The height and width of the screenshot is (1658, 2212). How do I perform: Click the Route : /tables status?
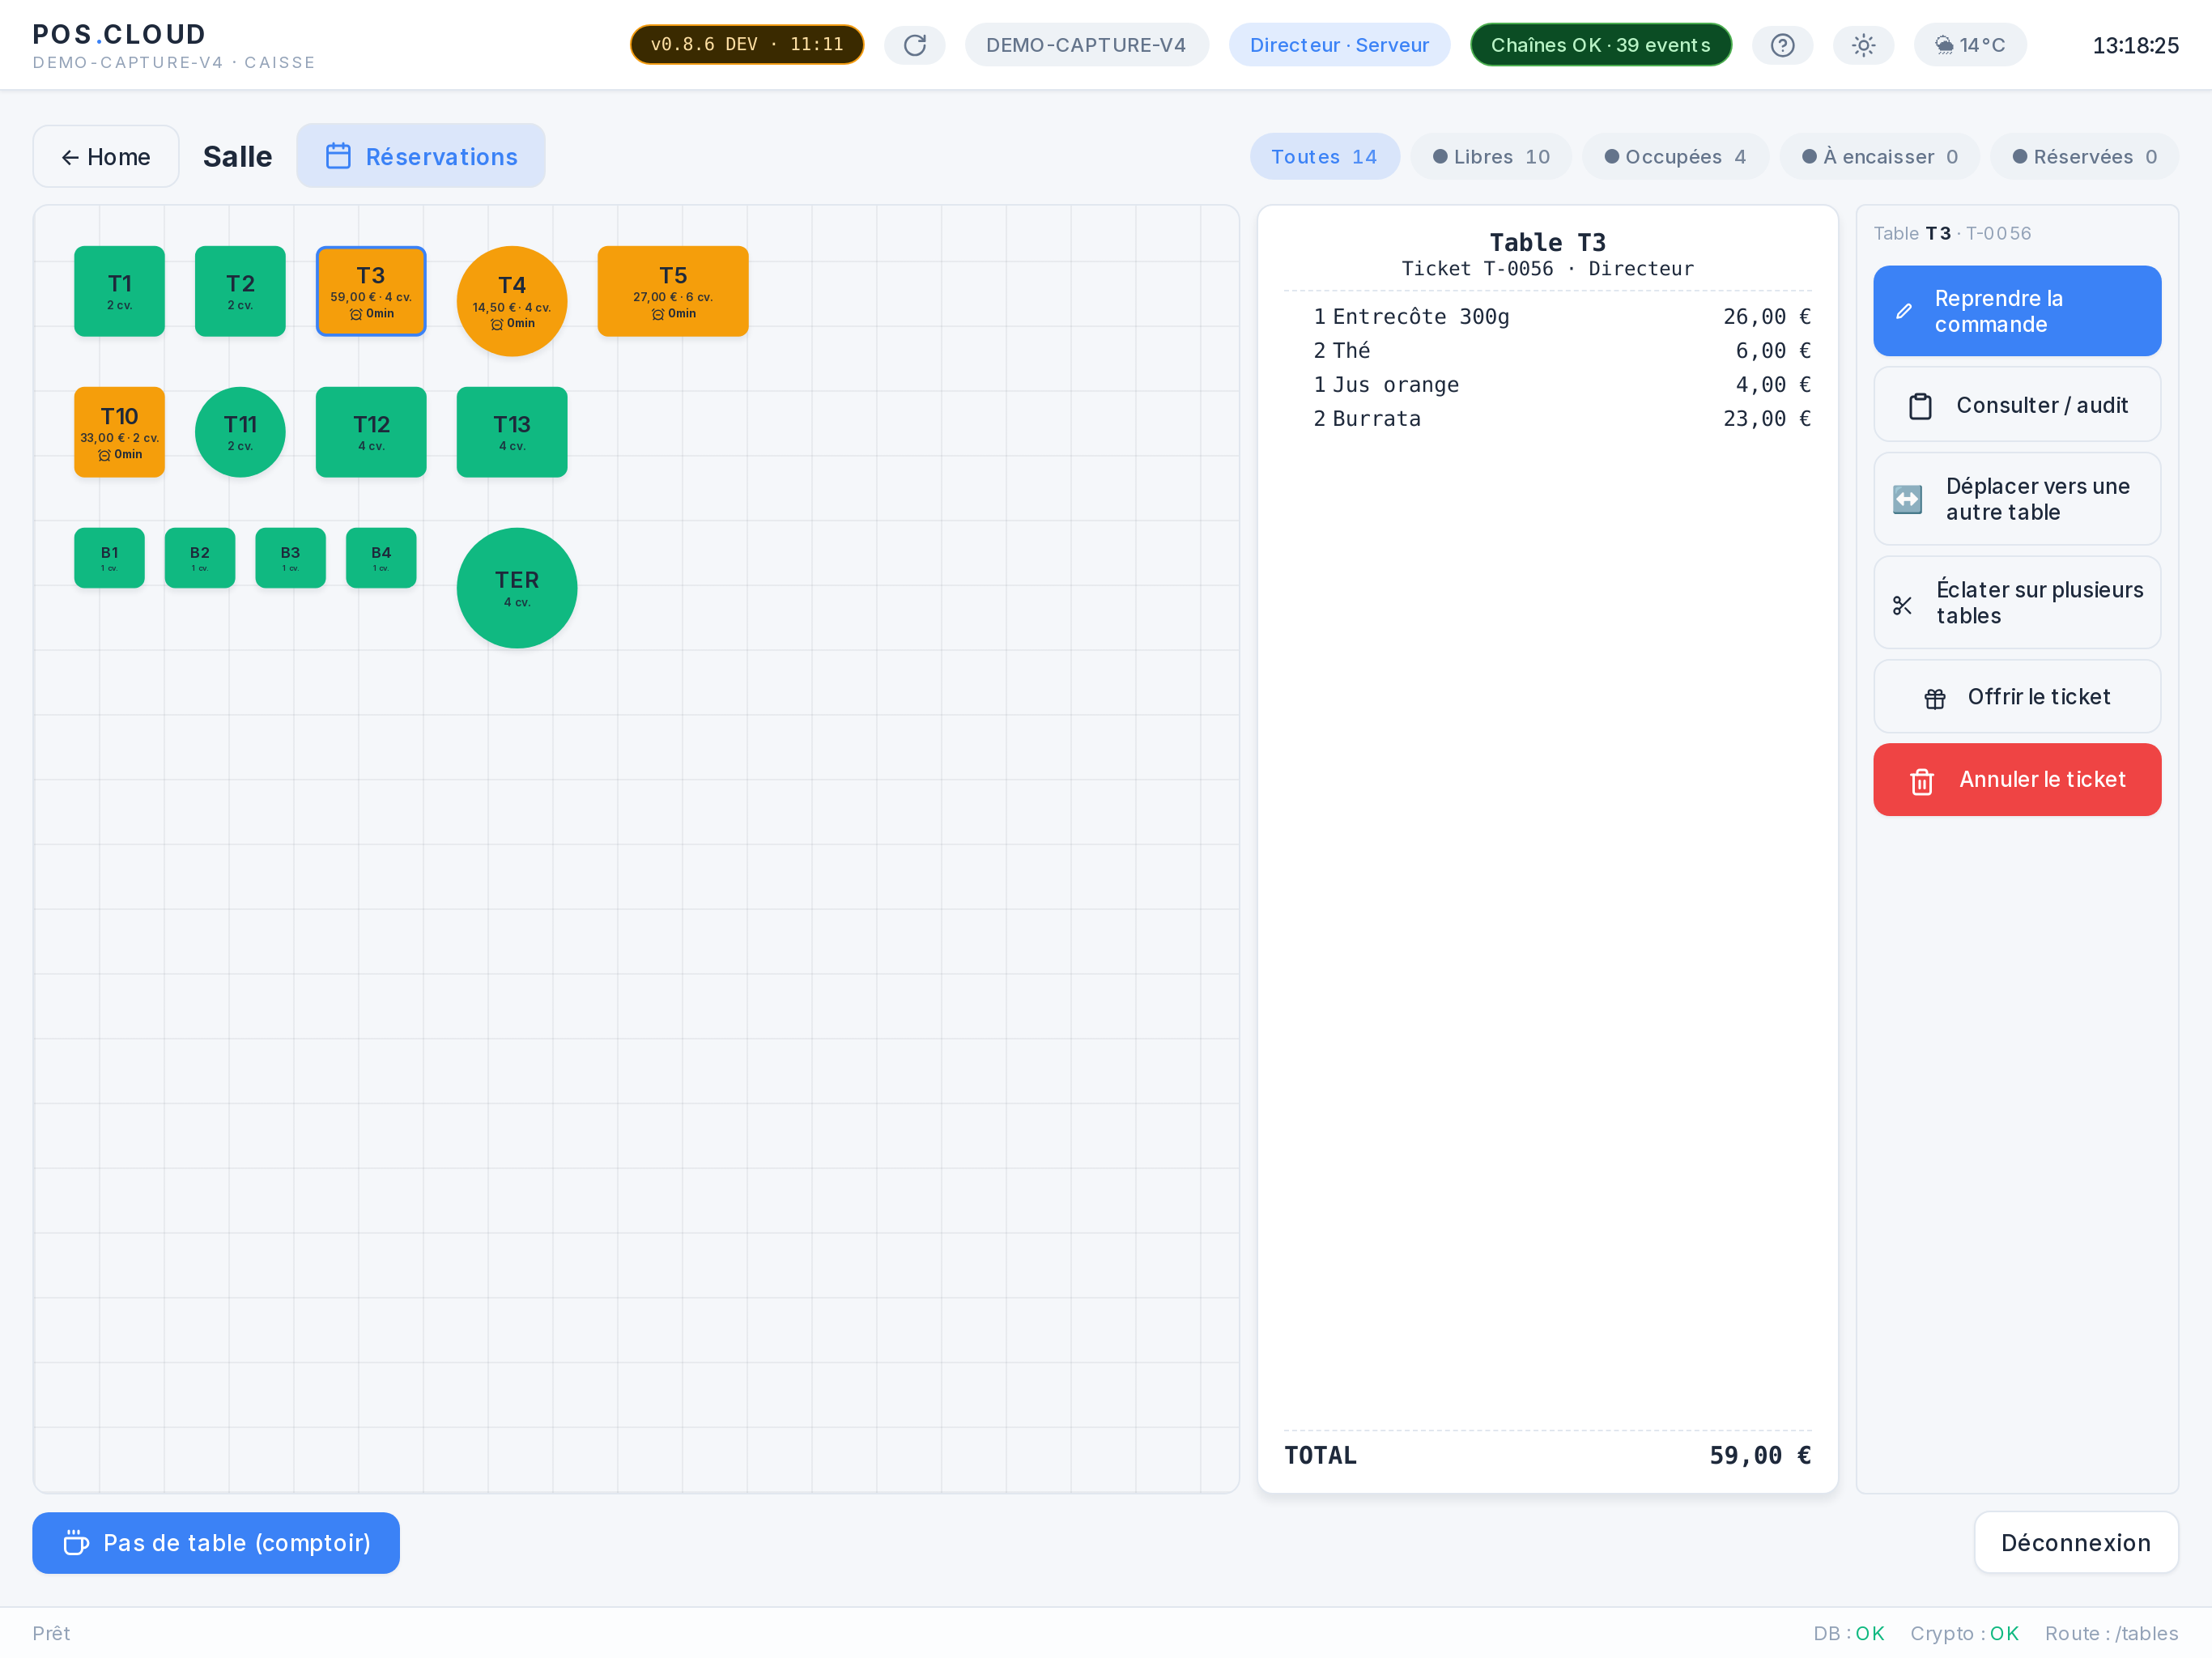2111,1633
